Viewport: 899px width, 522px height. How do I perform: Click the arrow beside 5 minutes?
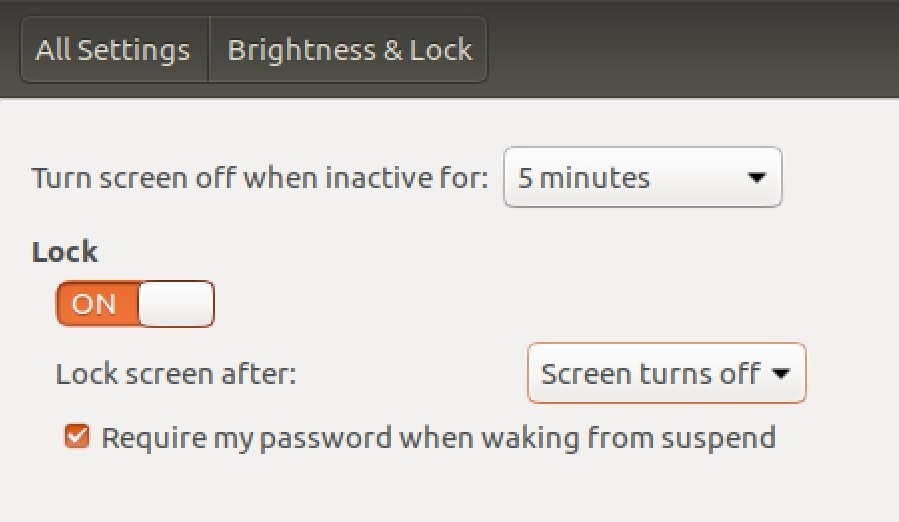(x=757, y=178)
